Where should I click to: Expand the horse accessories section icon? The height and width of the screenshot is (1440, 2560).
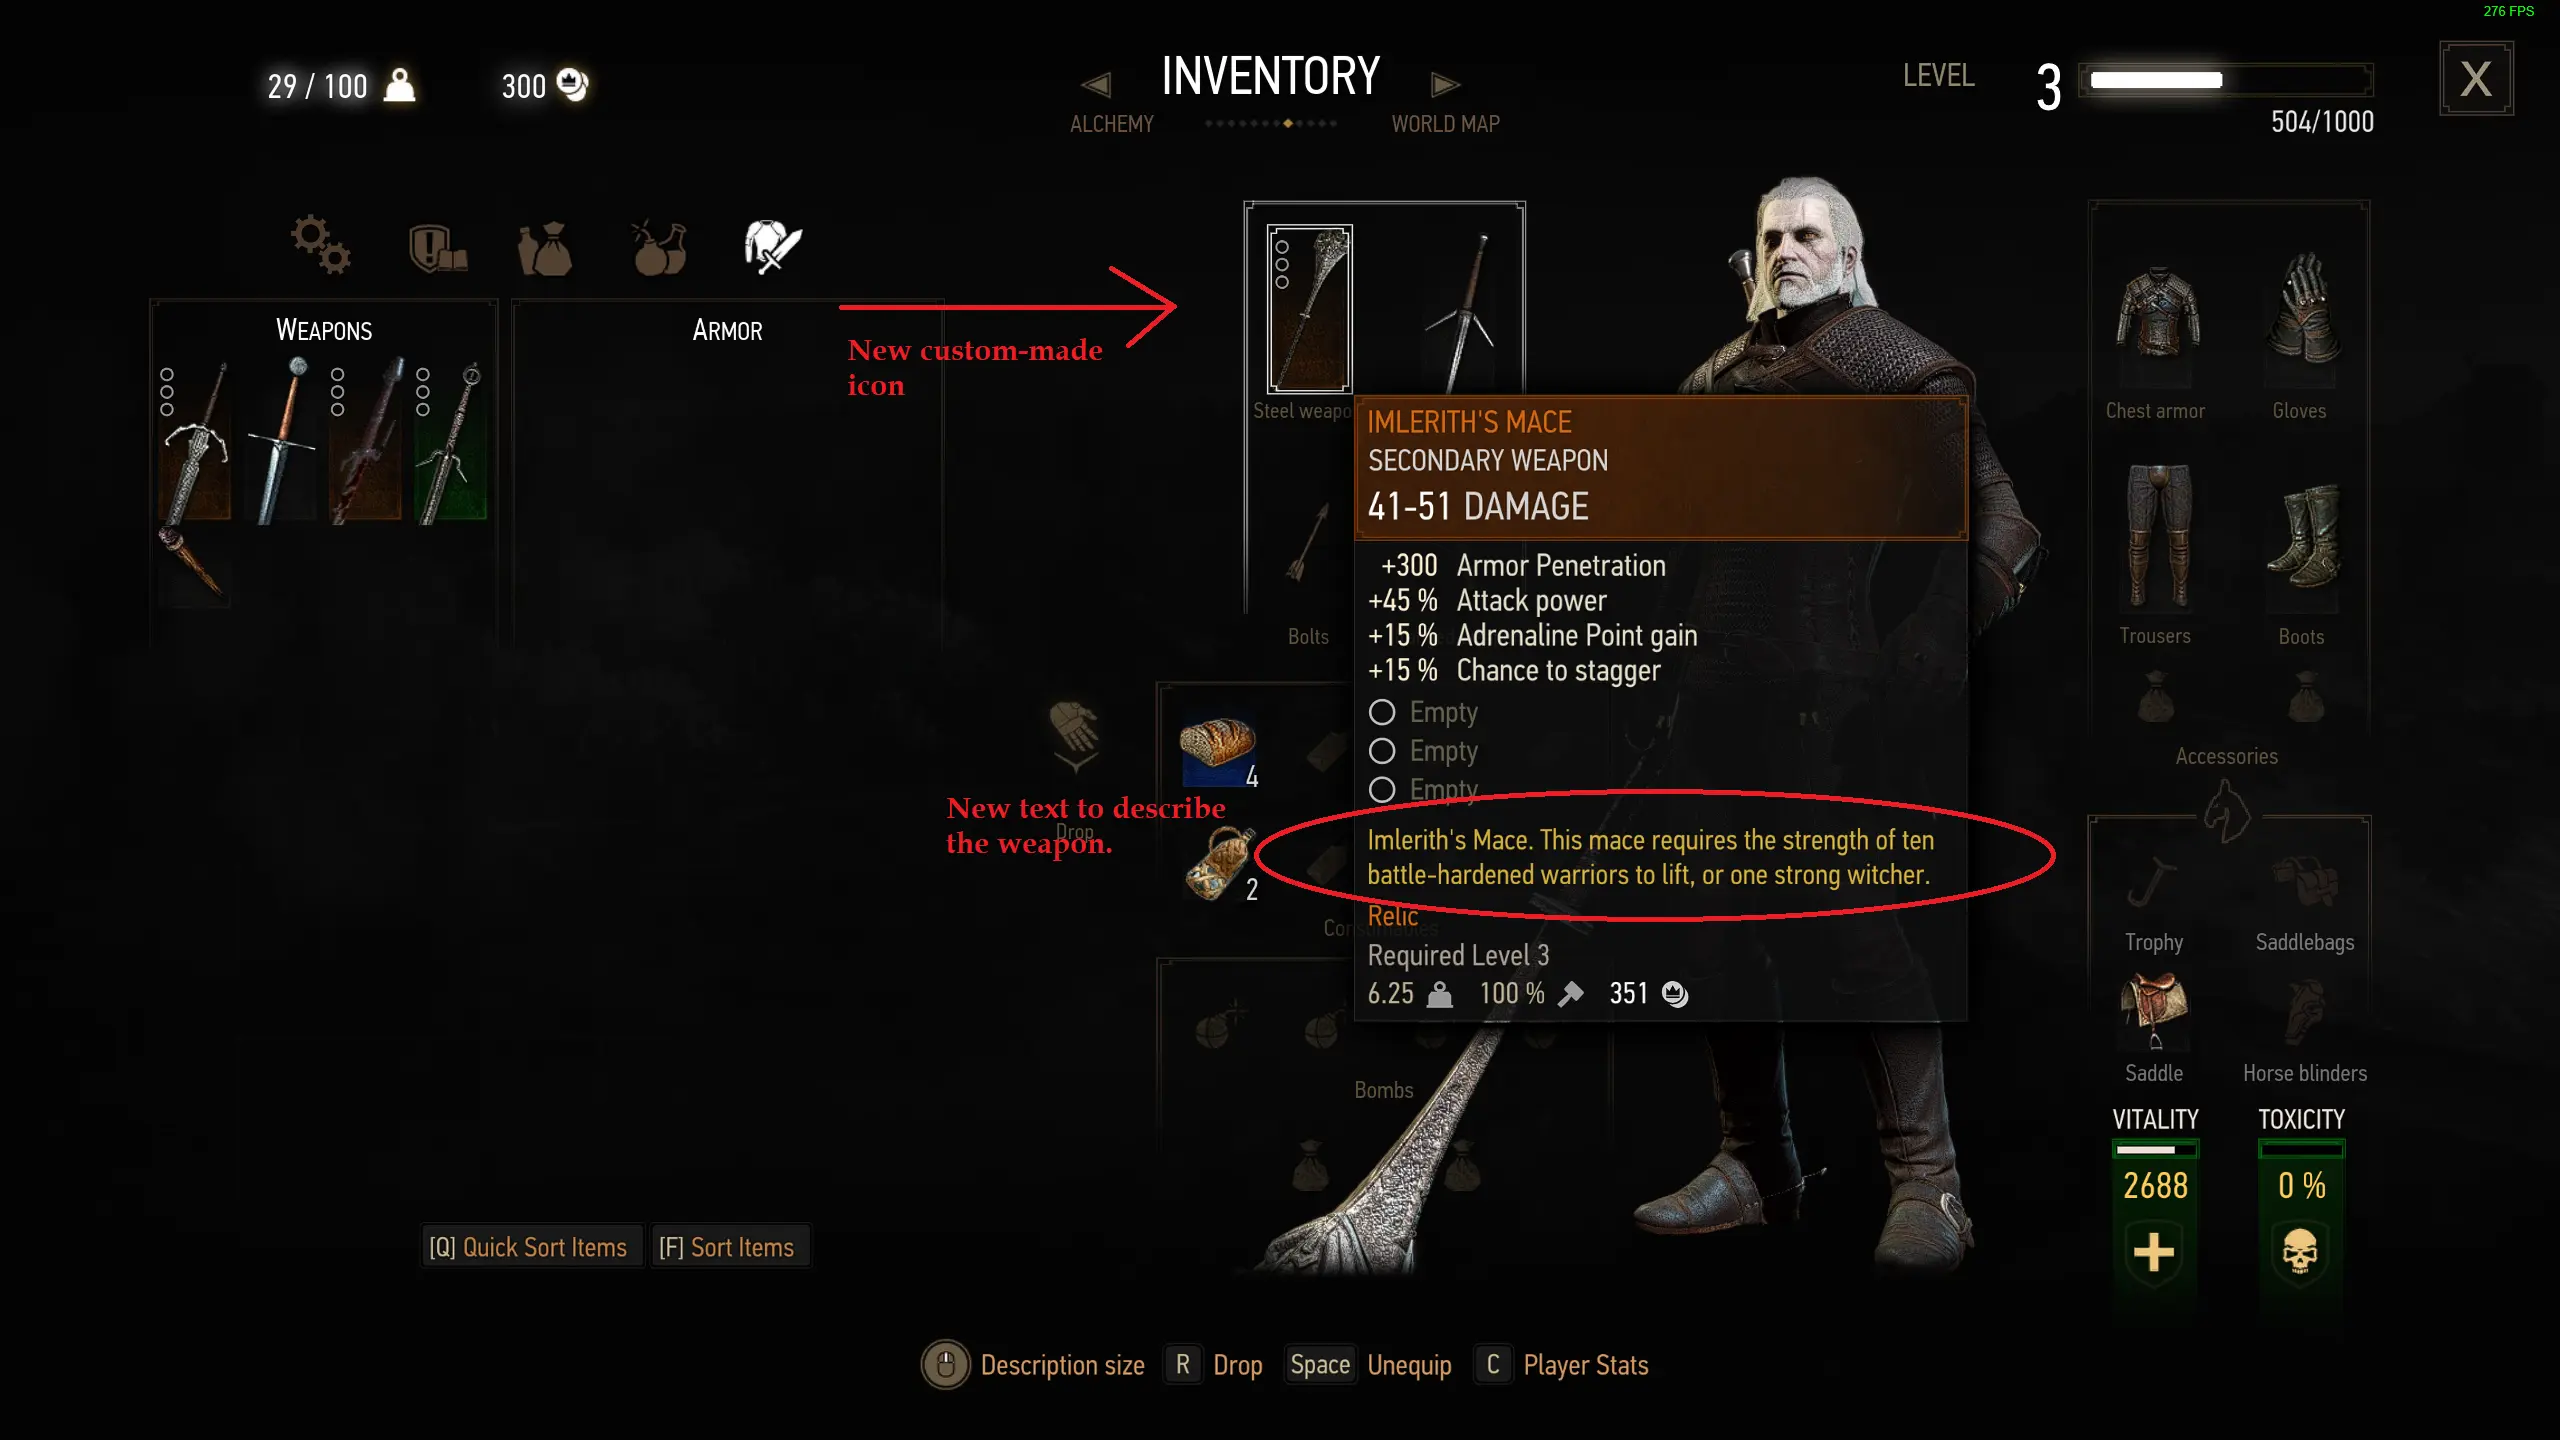pos(2227,812)
